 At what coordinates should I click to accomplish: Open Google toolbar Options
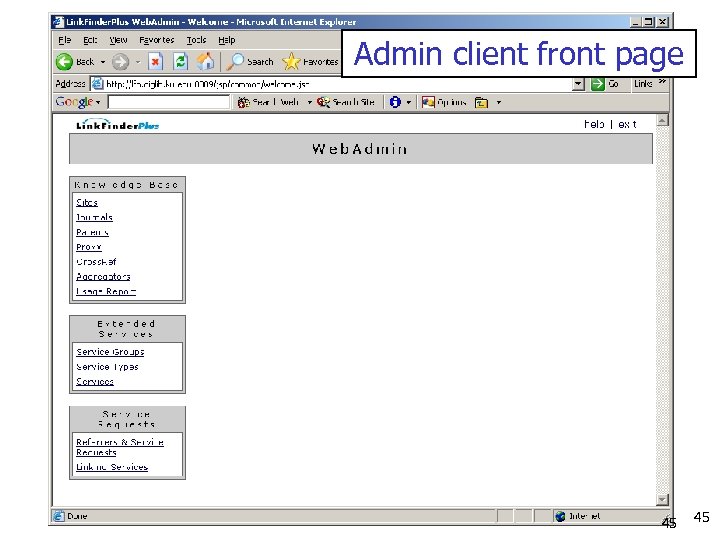(x=444, y=102)
